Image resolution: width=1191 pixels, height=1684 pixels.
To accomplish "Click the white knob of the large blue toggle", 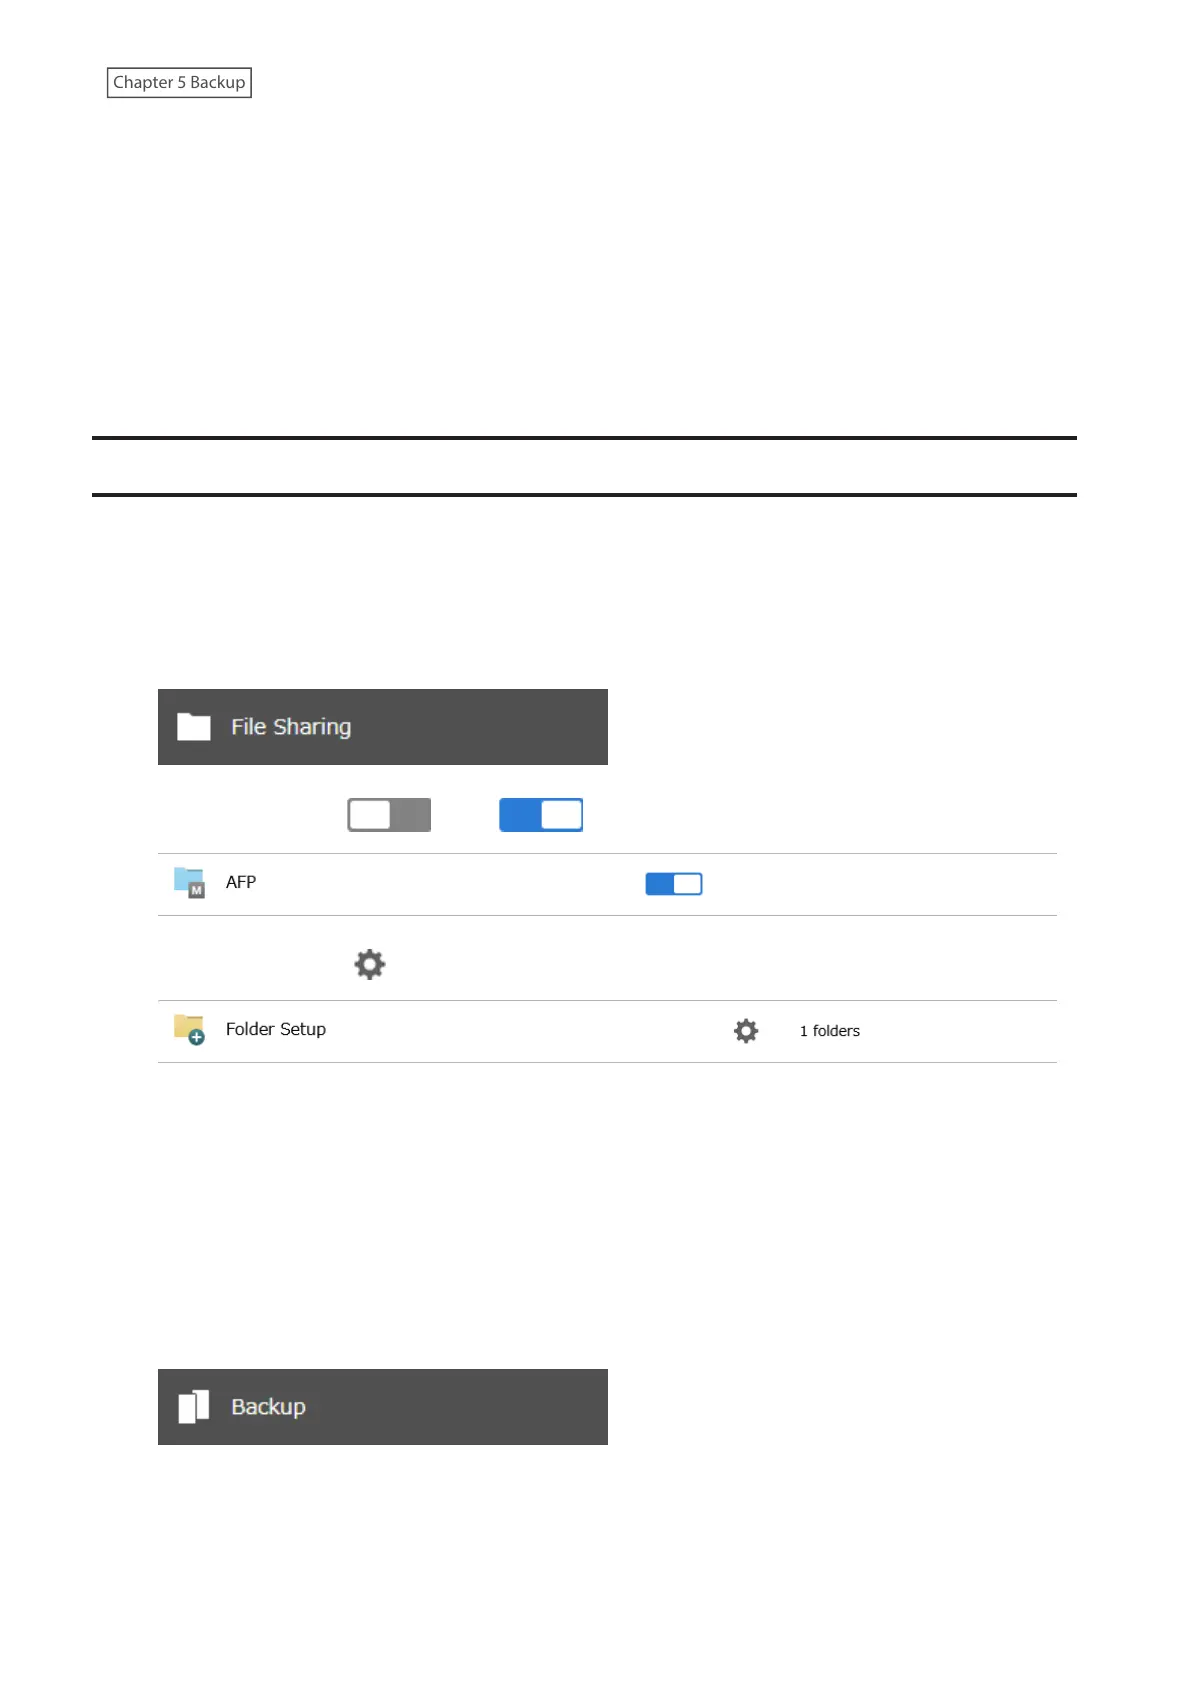I will pyautogui.click(x=562, y=815).
